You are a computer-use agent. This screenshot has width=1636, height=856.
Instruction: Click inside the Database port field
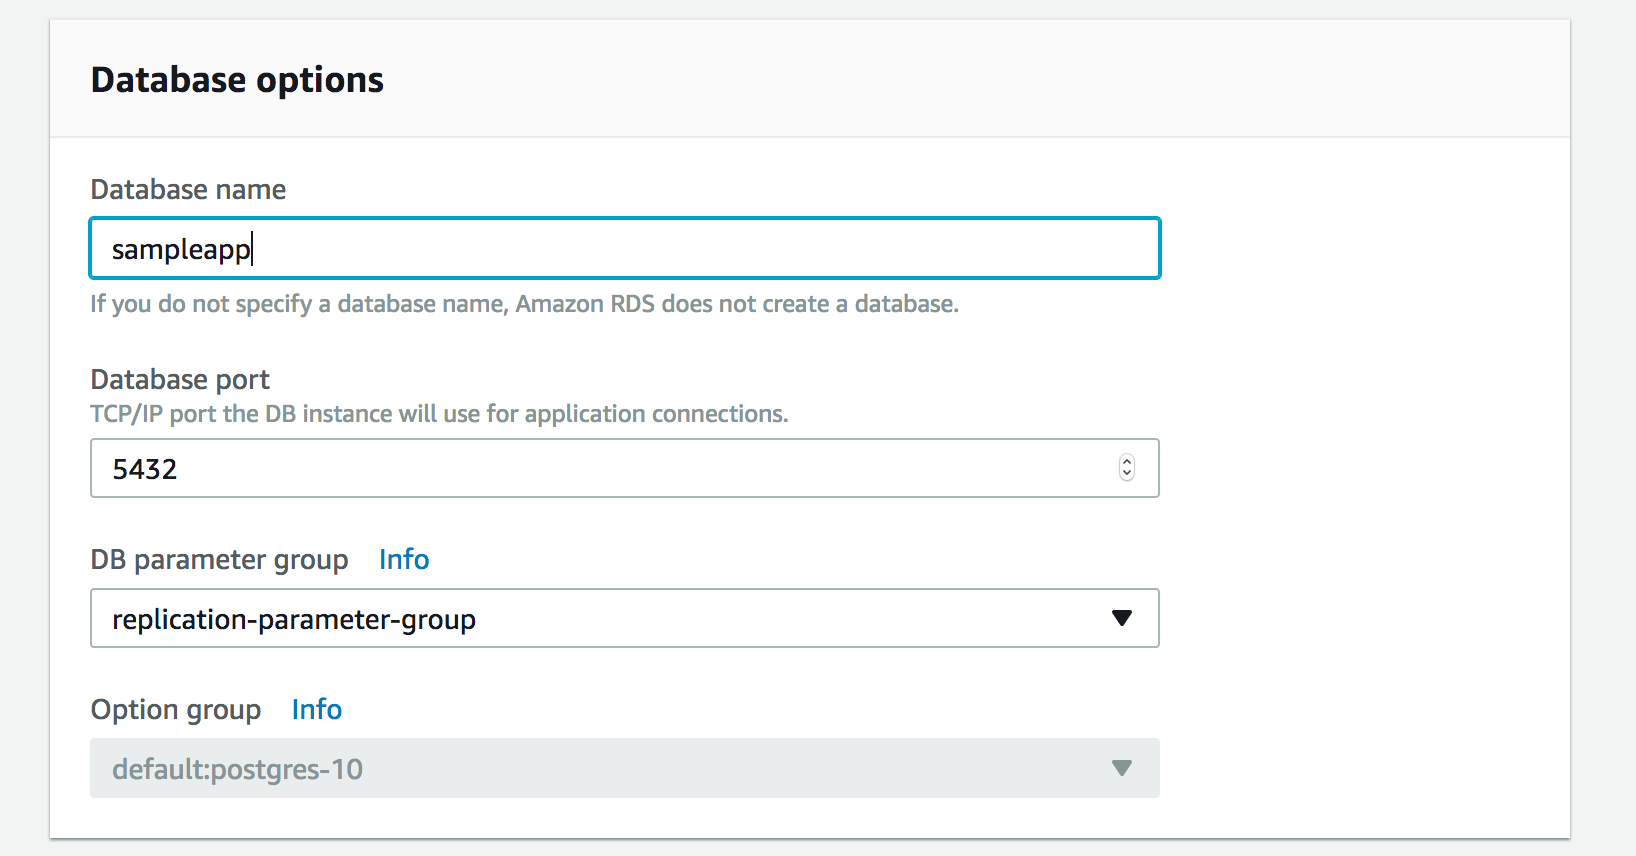pyautogui.click(x=600, y=468)
